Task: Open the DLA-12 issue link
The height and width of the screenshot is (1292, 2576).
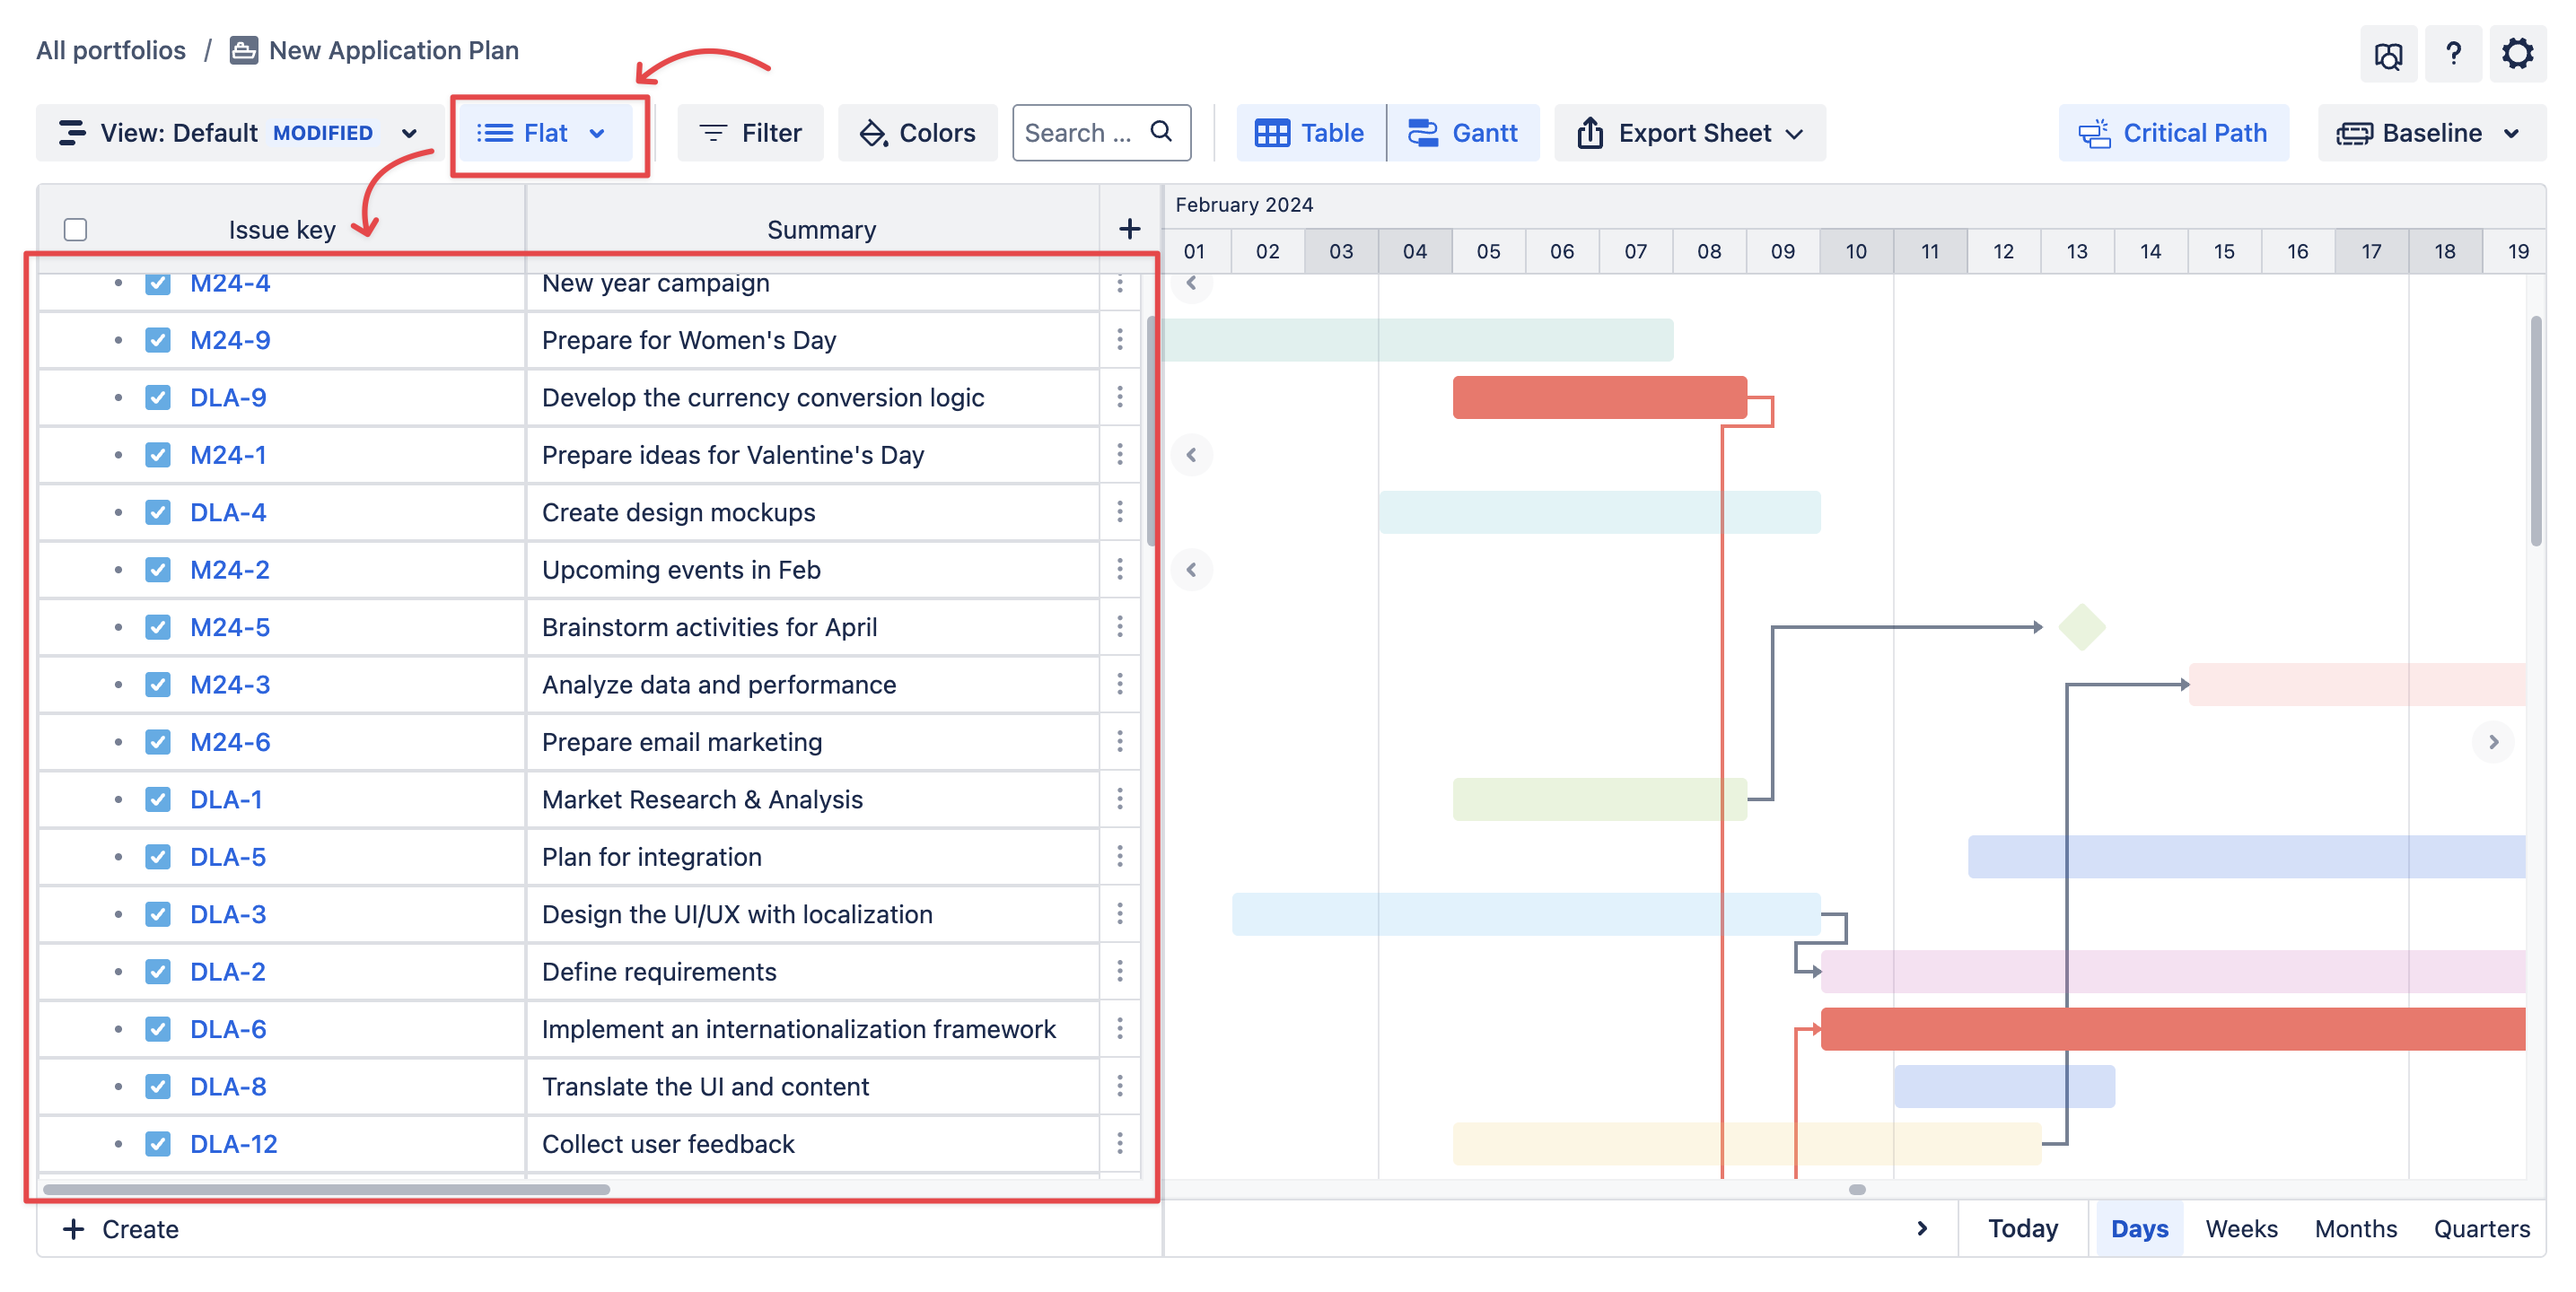Action: (x=233, y=1143)
